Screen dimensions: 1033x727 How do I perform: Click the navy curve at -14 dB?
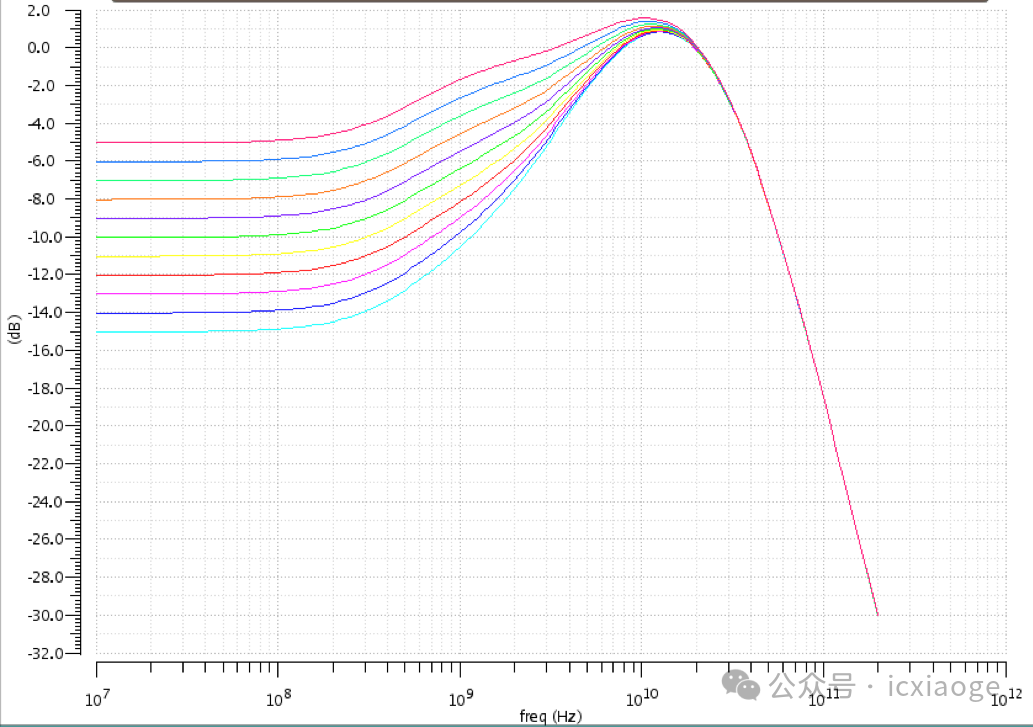[200, 312]
